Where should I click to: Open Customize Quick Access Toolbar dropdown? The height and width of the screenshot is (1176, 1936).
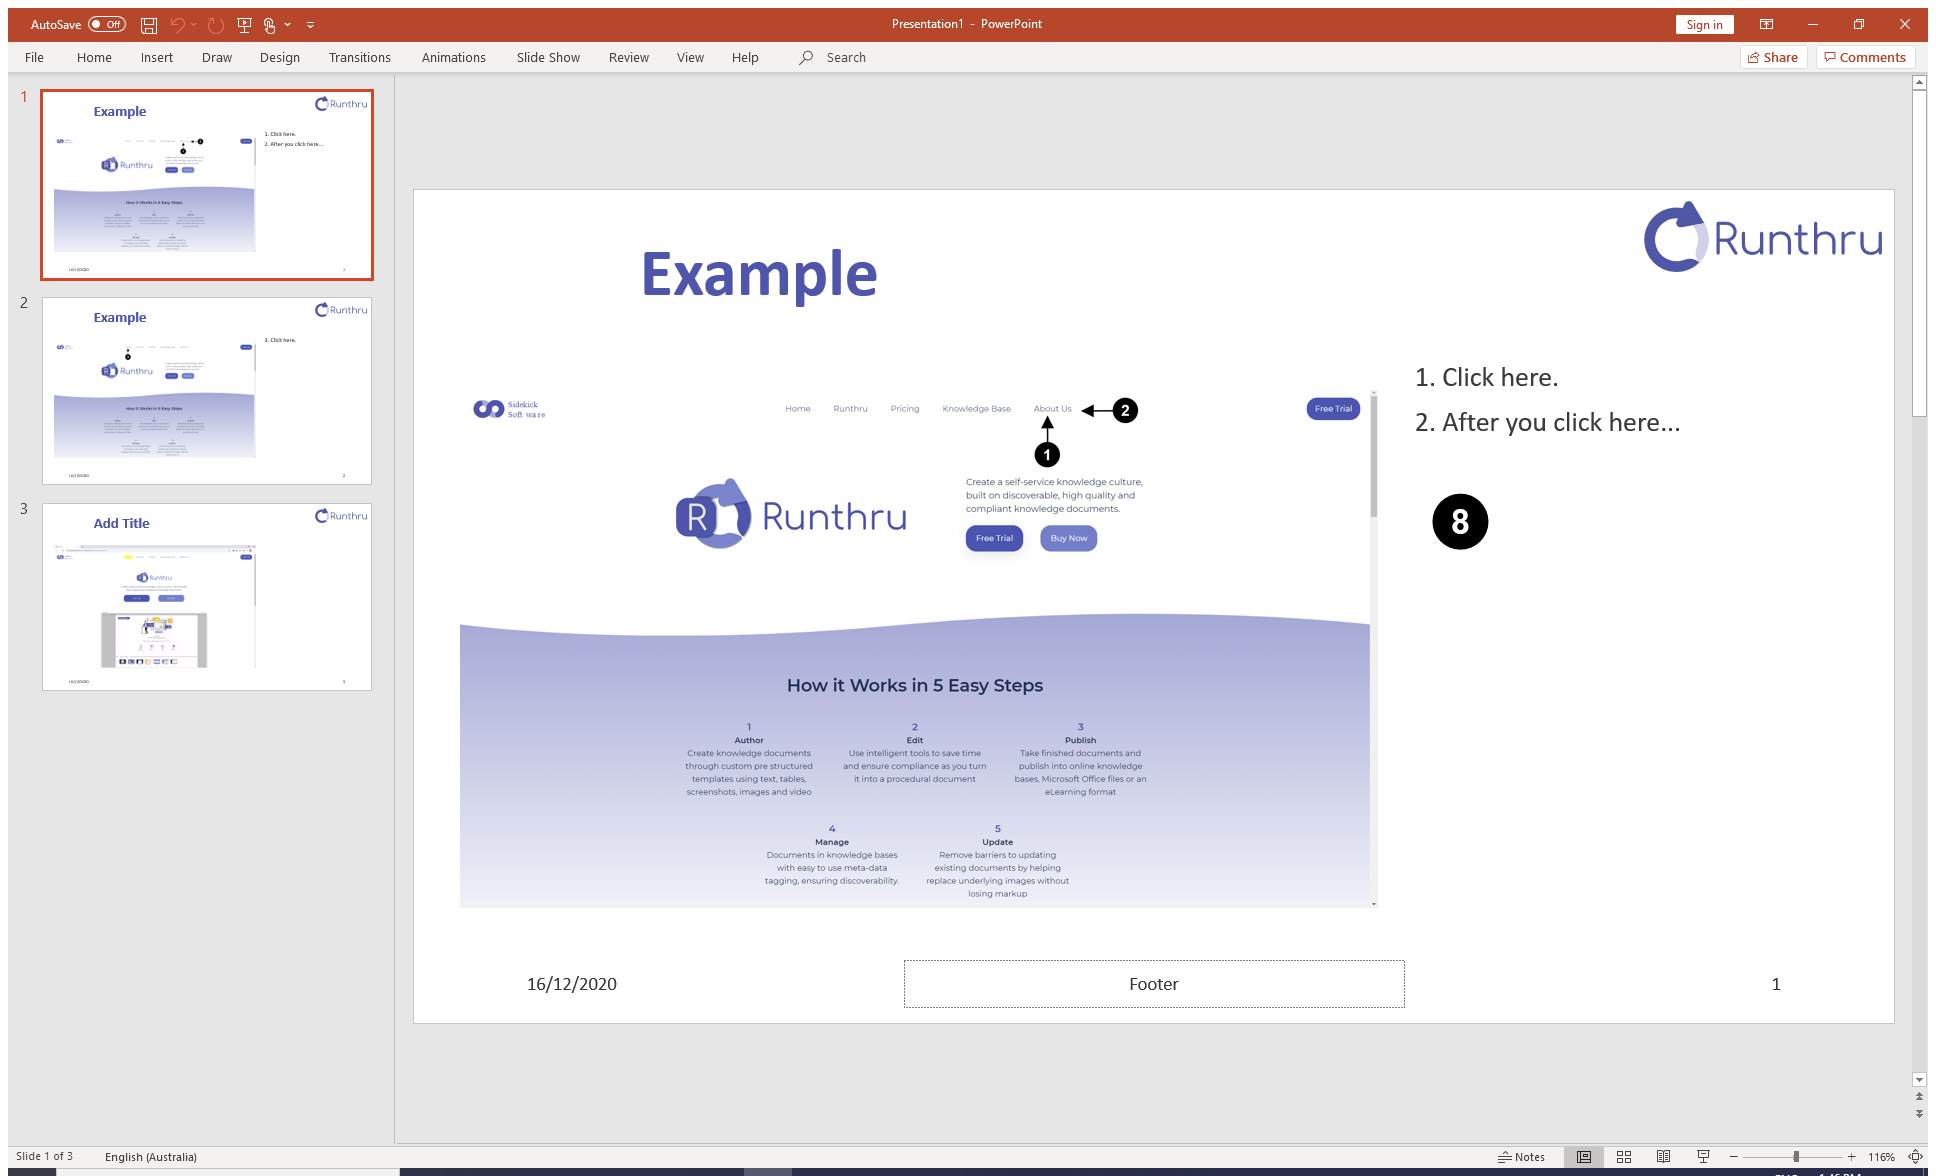click(311, 25)
